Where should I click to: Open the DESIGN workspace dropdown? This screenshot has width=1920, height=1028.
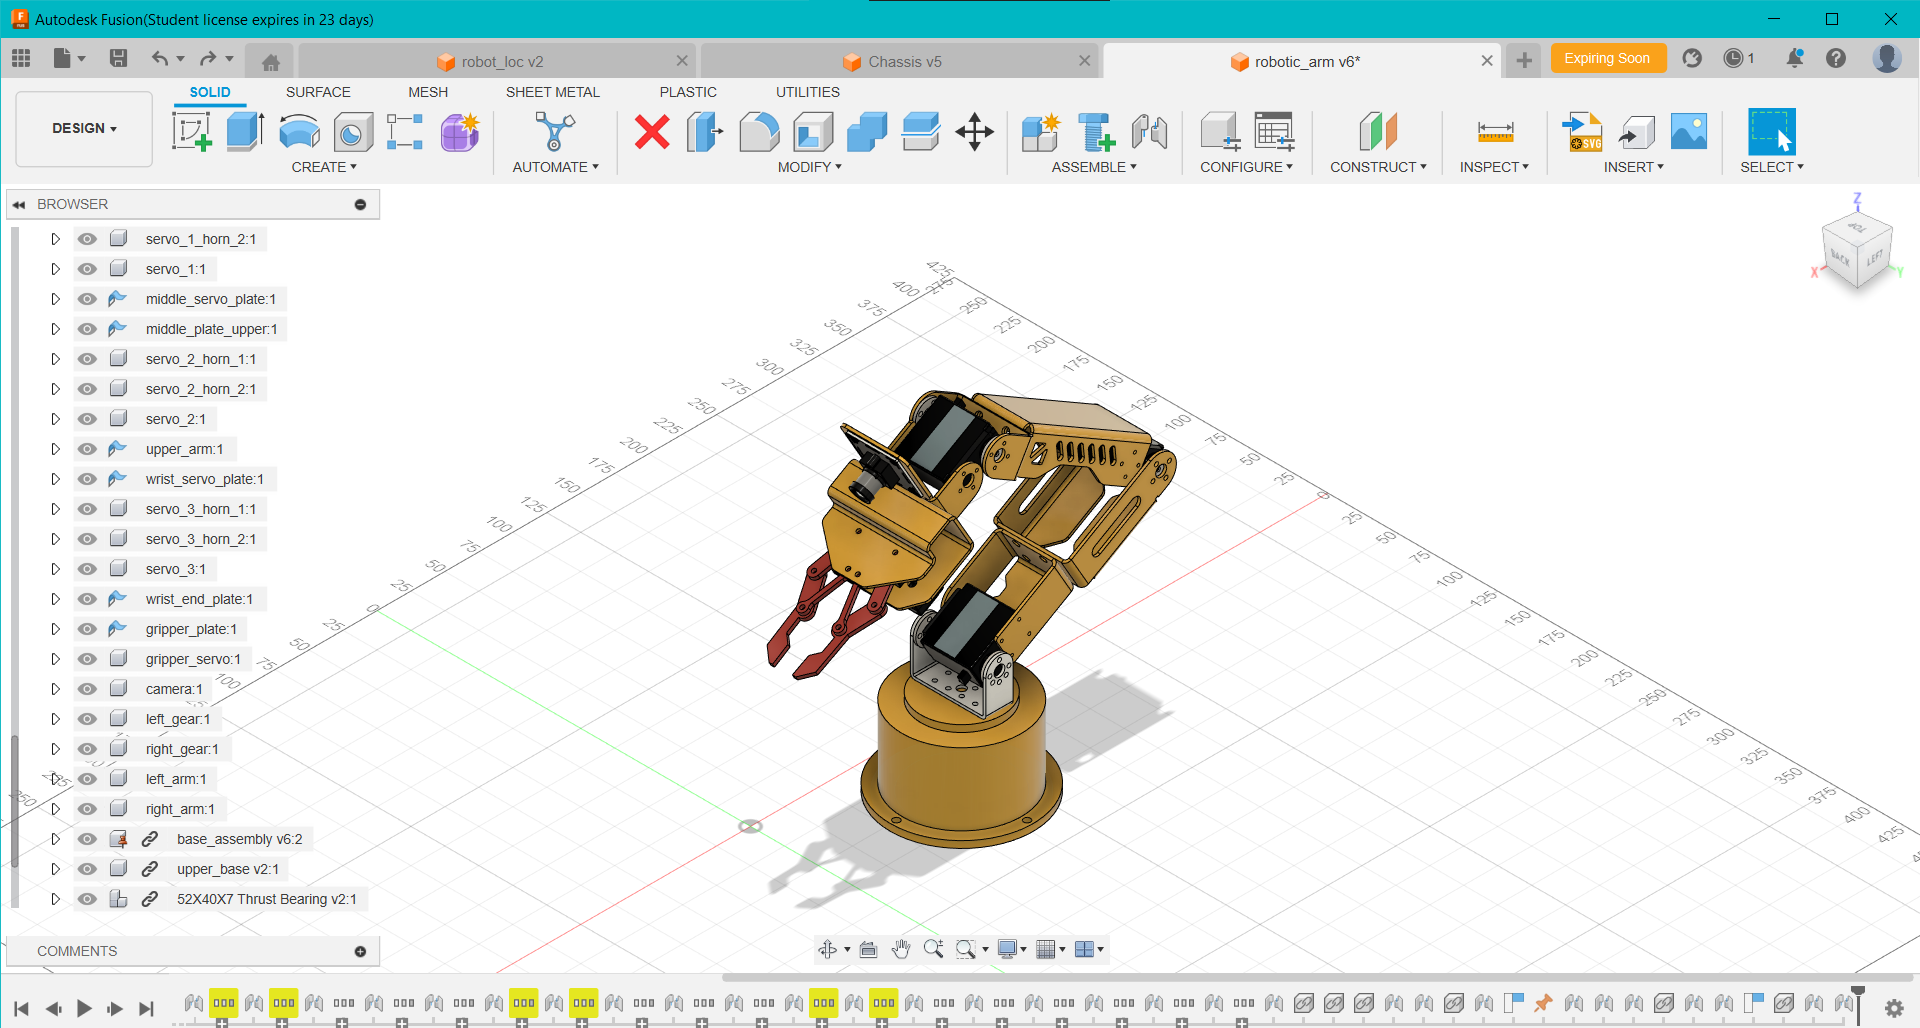point(83,128)
